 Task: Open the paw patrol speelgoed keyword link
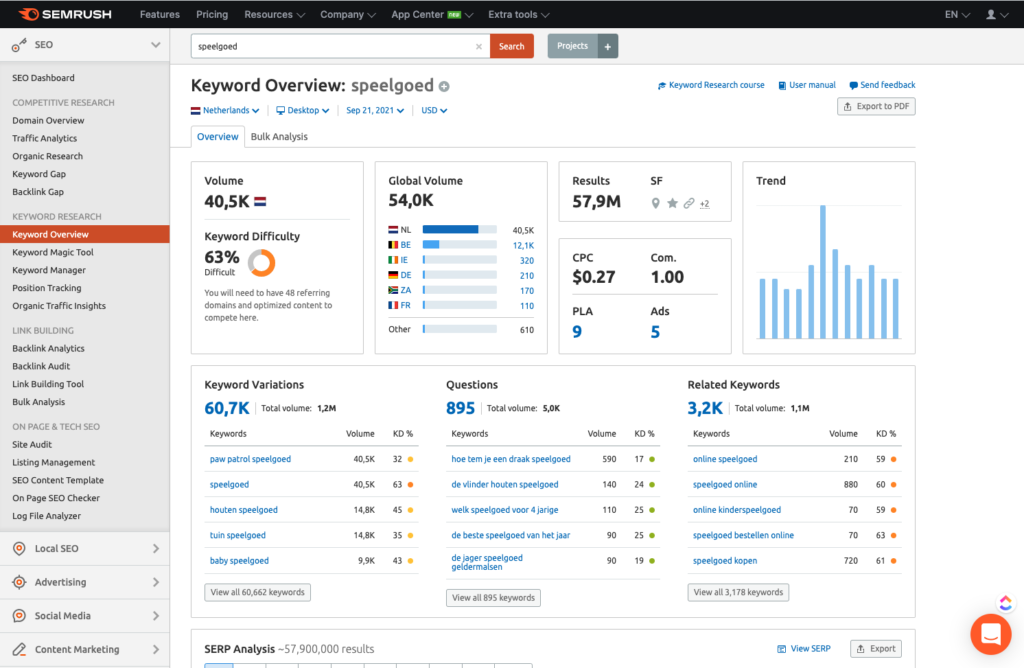coord(250,459)
